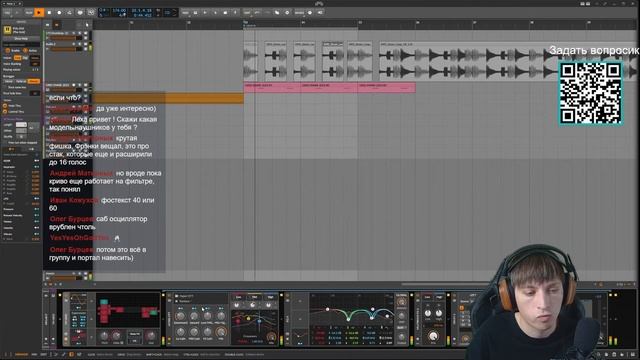Click the yellow Poly Grid device icon in inspector
This screenshot has height=360, width=640.
click(7, 29)
